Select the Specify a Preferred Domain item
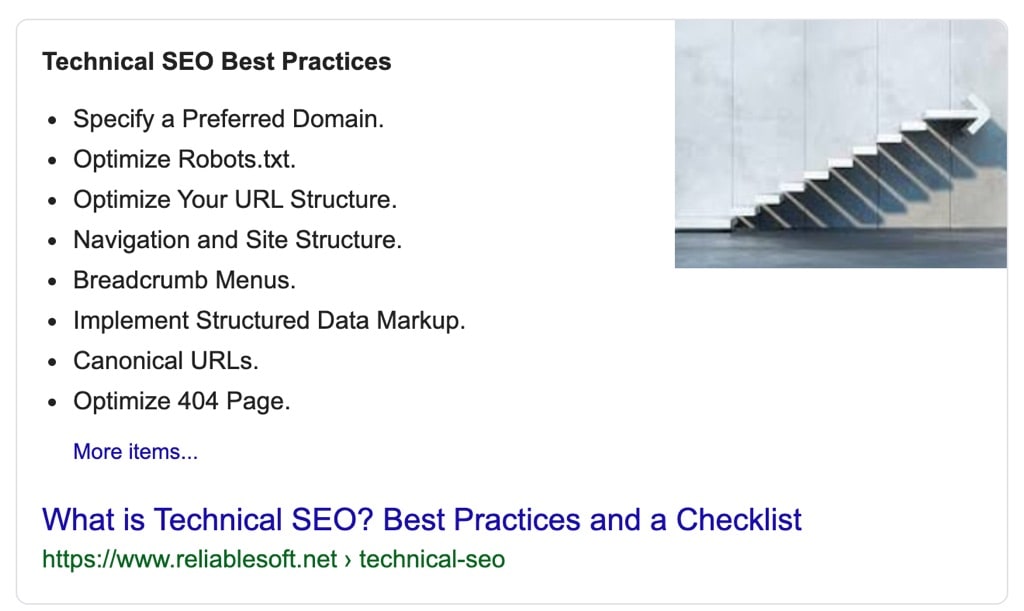The image size is (1024, 611). point(228,119)
